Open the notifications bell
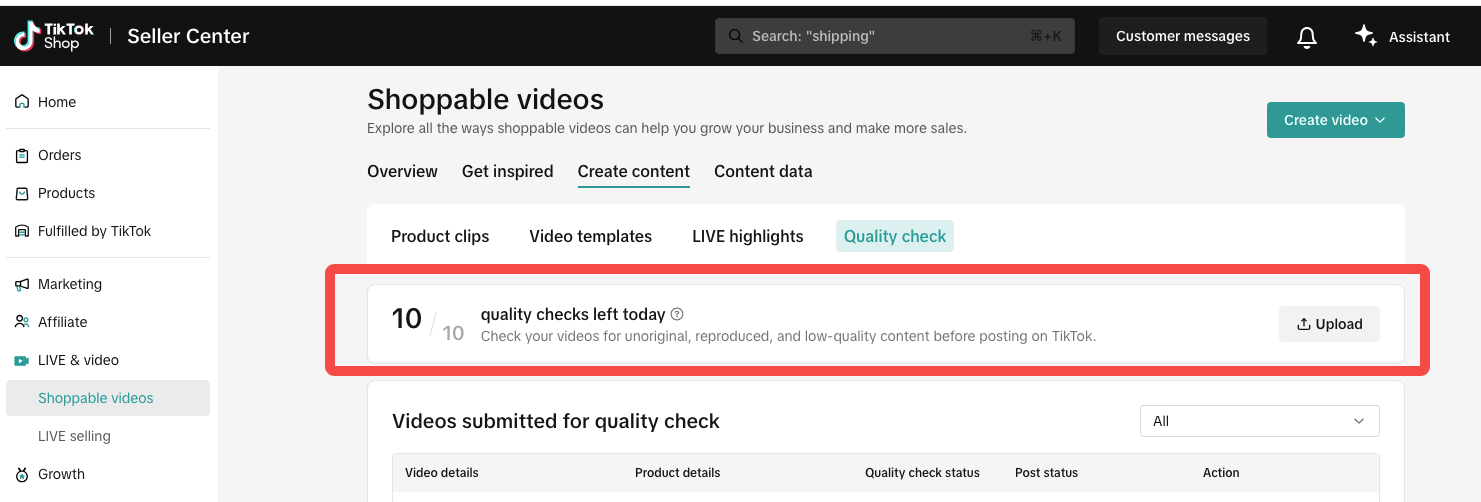 (x=1306, y=37)
